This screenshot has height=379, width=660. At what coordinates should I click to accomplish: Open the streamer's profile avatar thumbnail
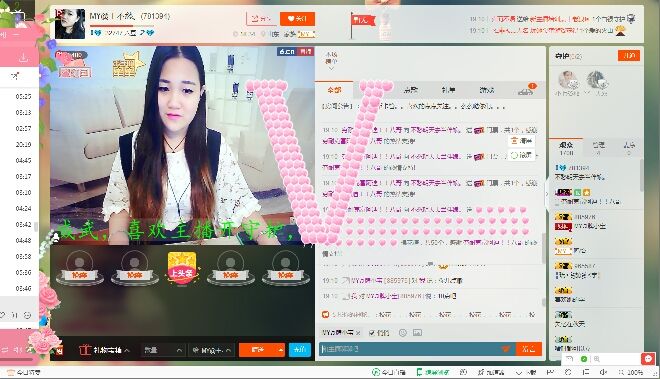coord(70,24)
